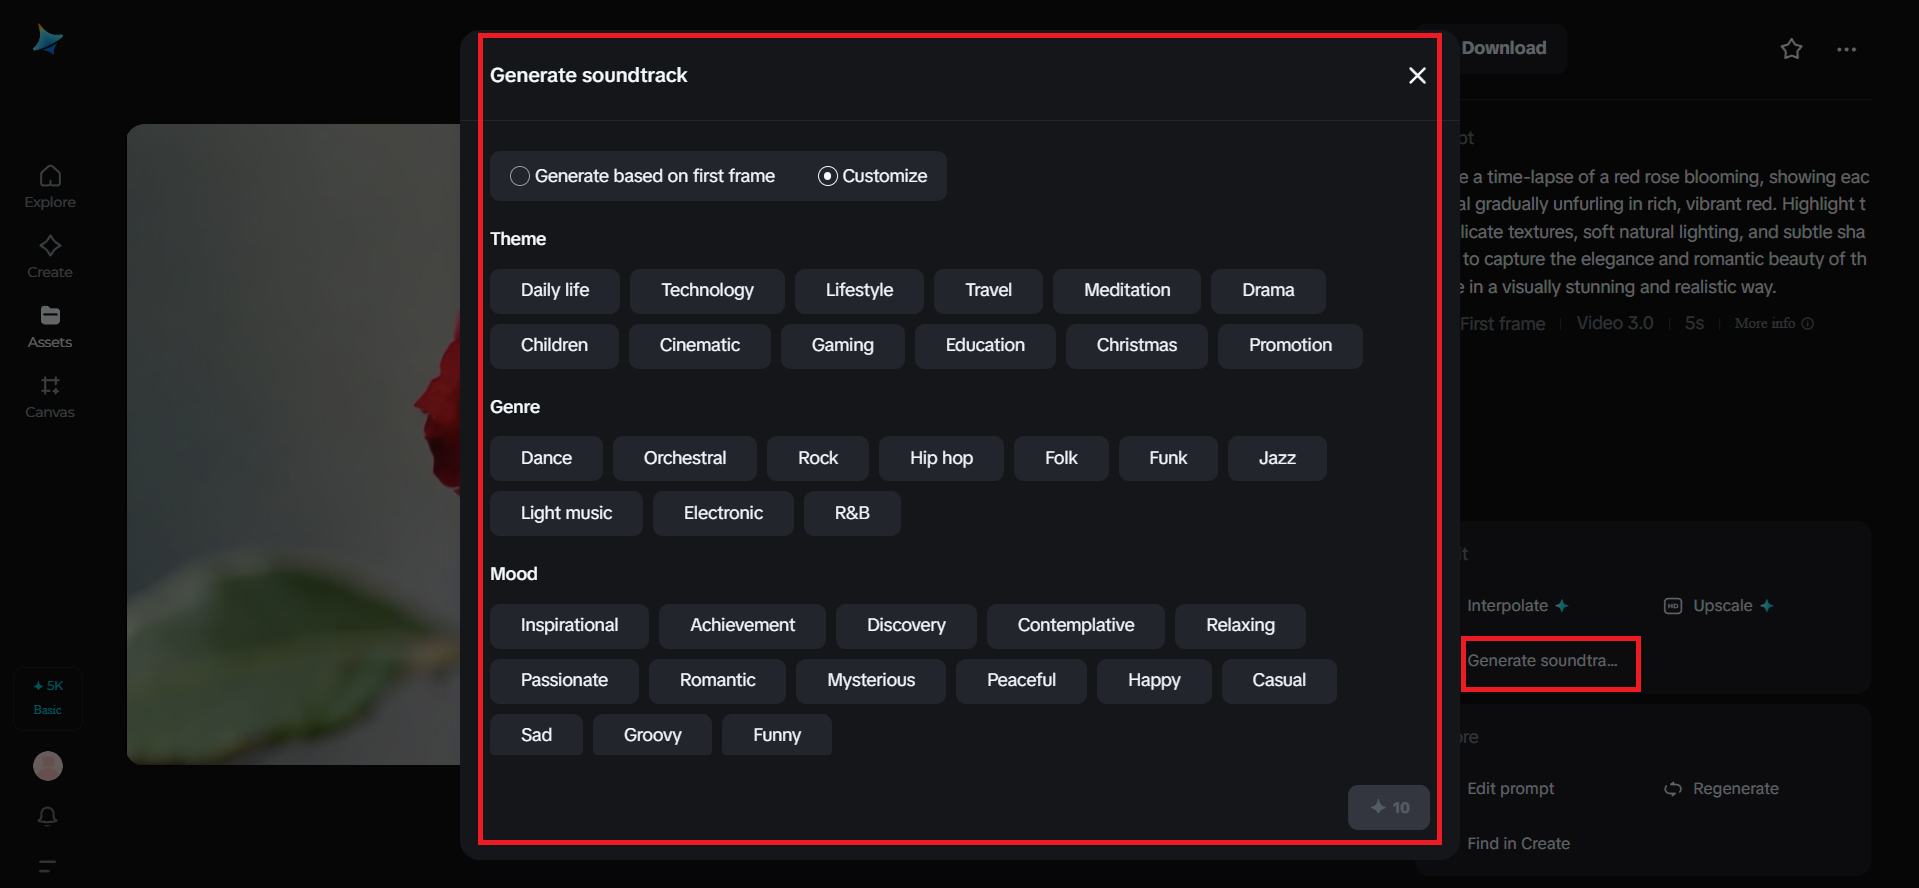Toggle the Meditation theme option
The image size is (1919, 888).
[1126, 291]
